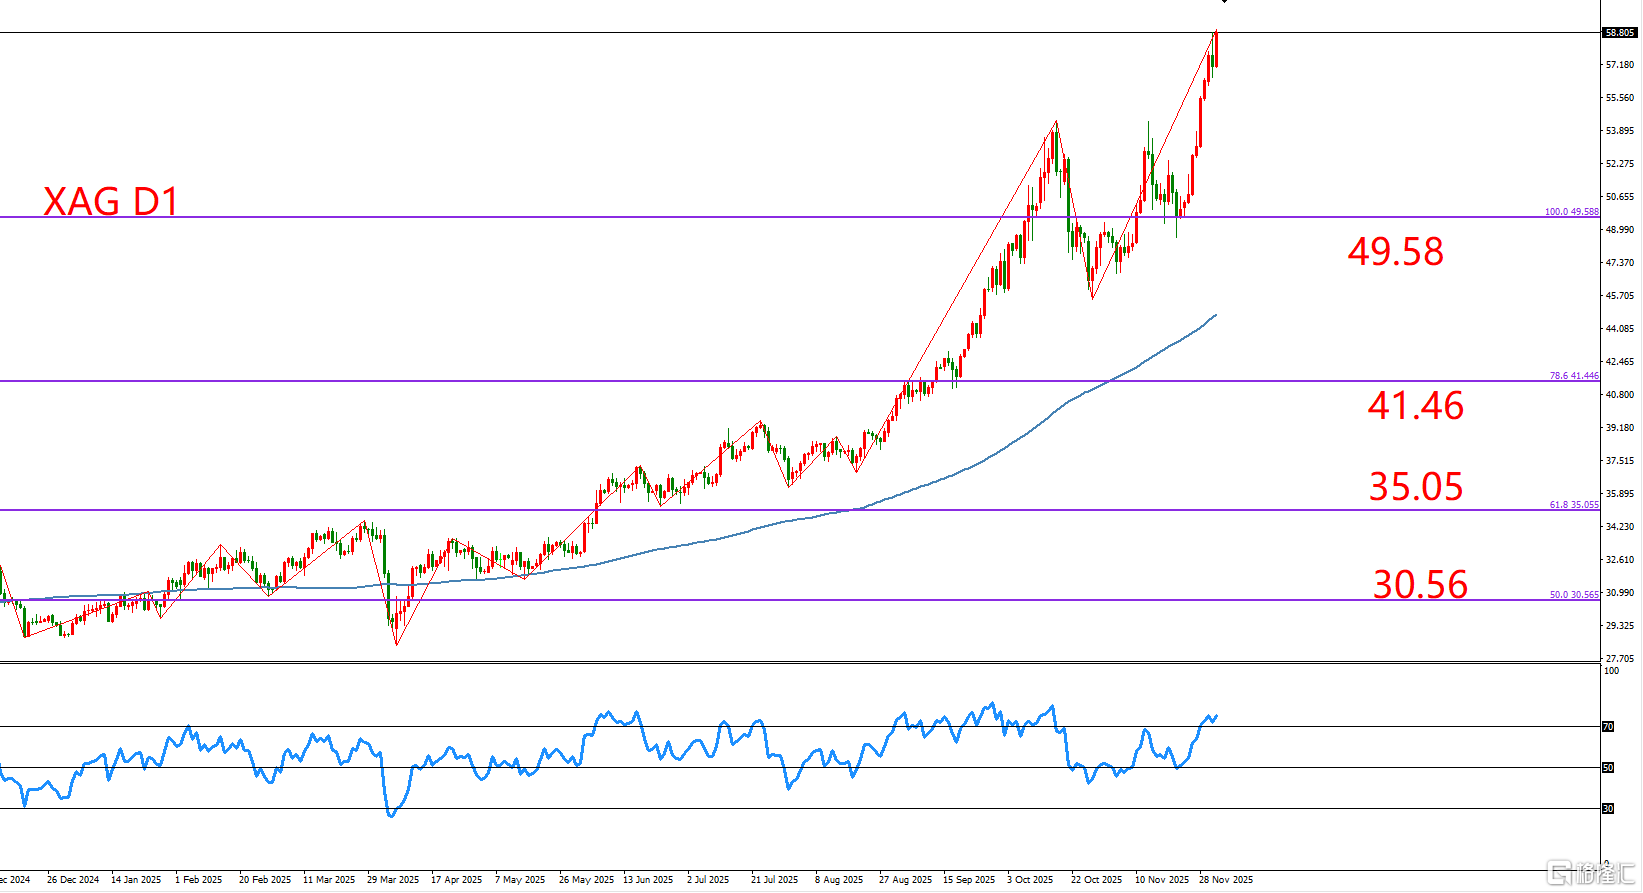Click the chart shift marker at top

pyautogui.click(x=1223, y=3)
